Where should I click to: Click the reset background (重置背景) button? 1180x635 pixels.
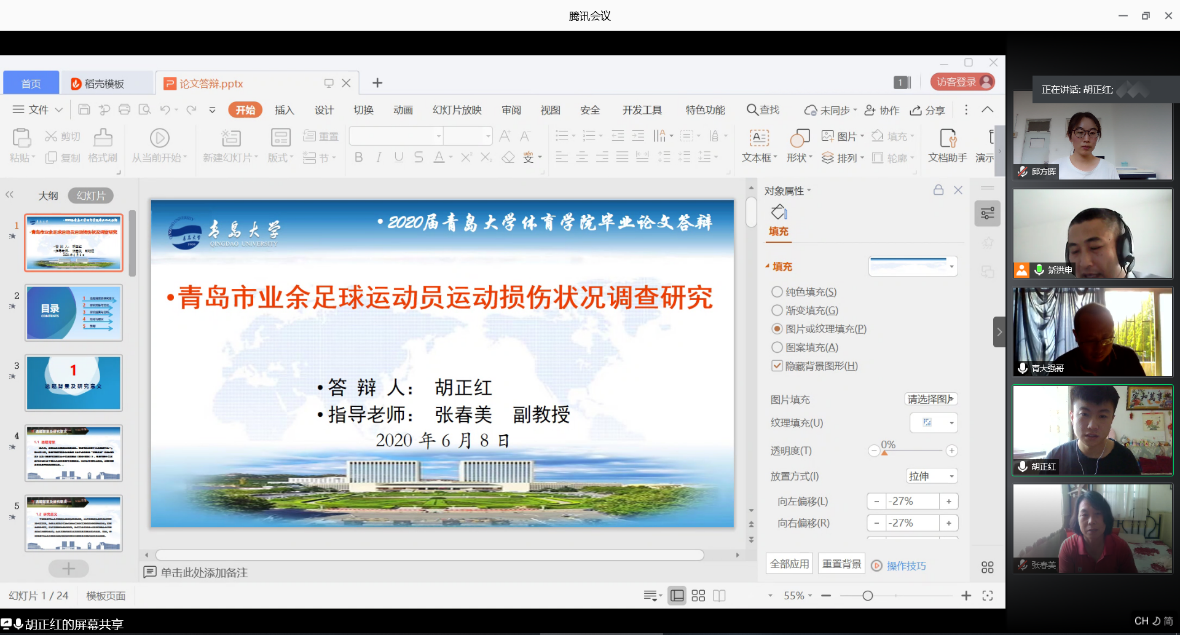tap(841, 564)
